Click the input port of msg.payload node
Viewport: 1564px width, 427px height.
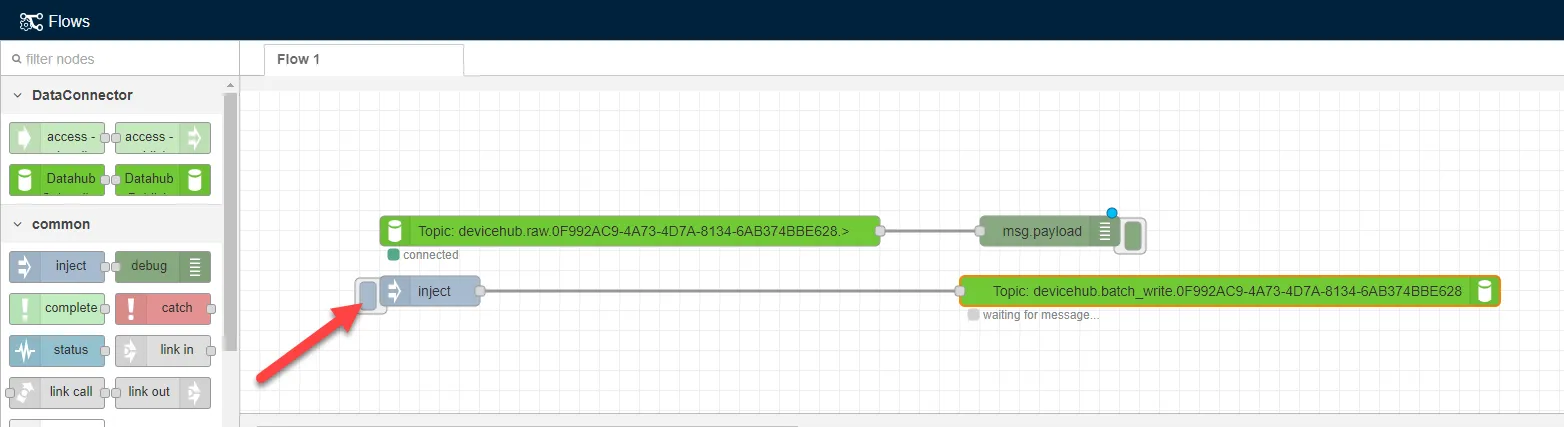tap(980, 231)
